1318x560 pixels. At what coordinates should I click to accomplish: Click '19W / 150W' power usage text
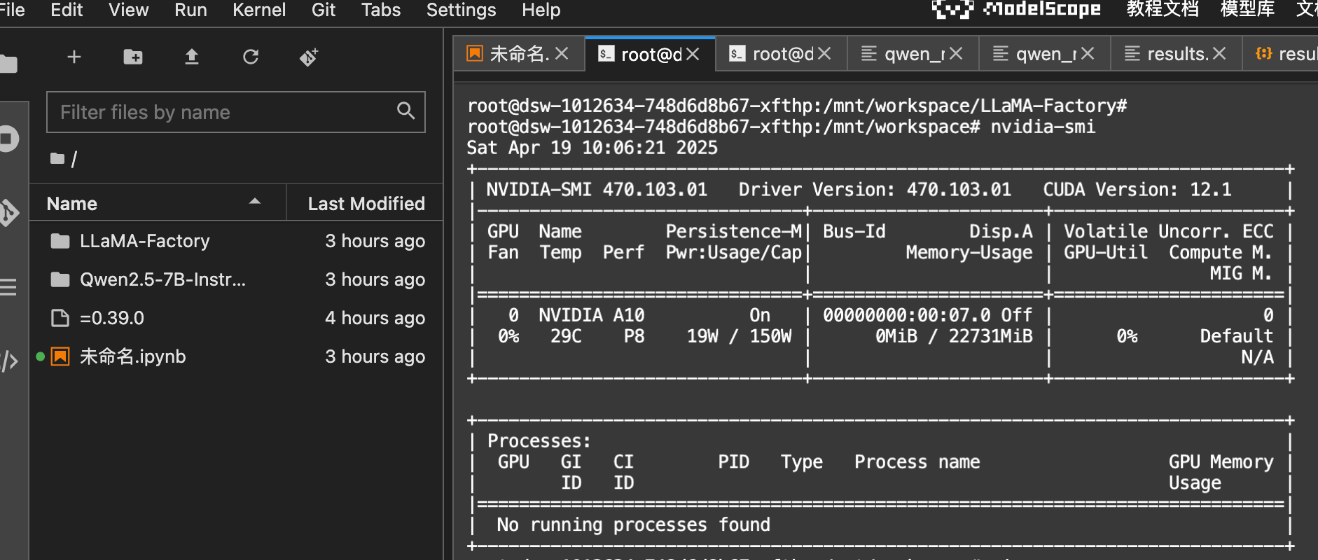point(739,336)
